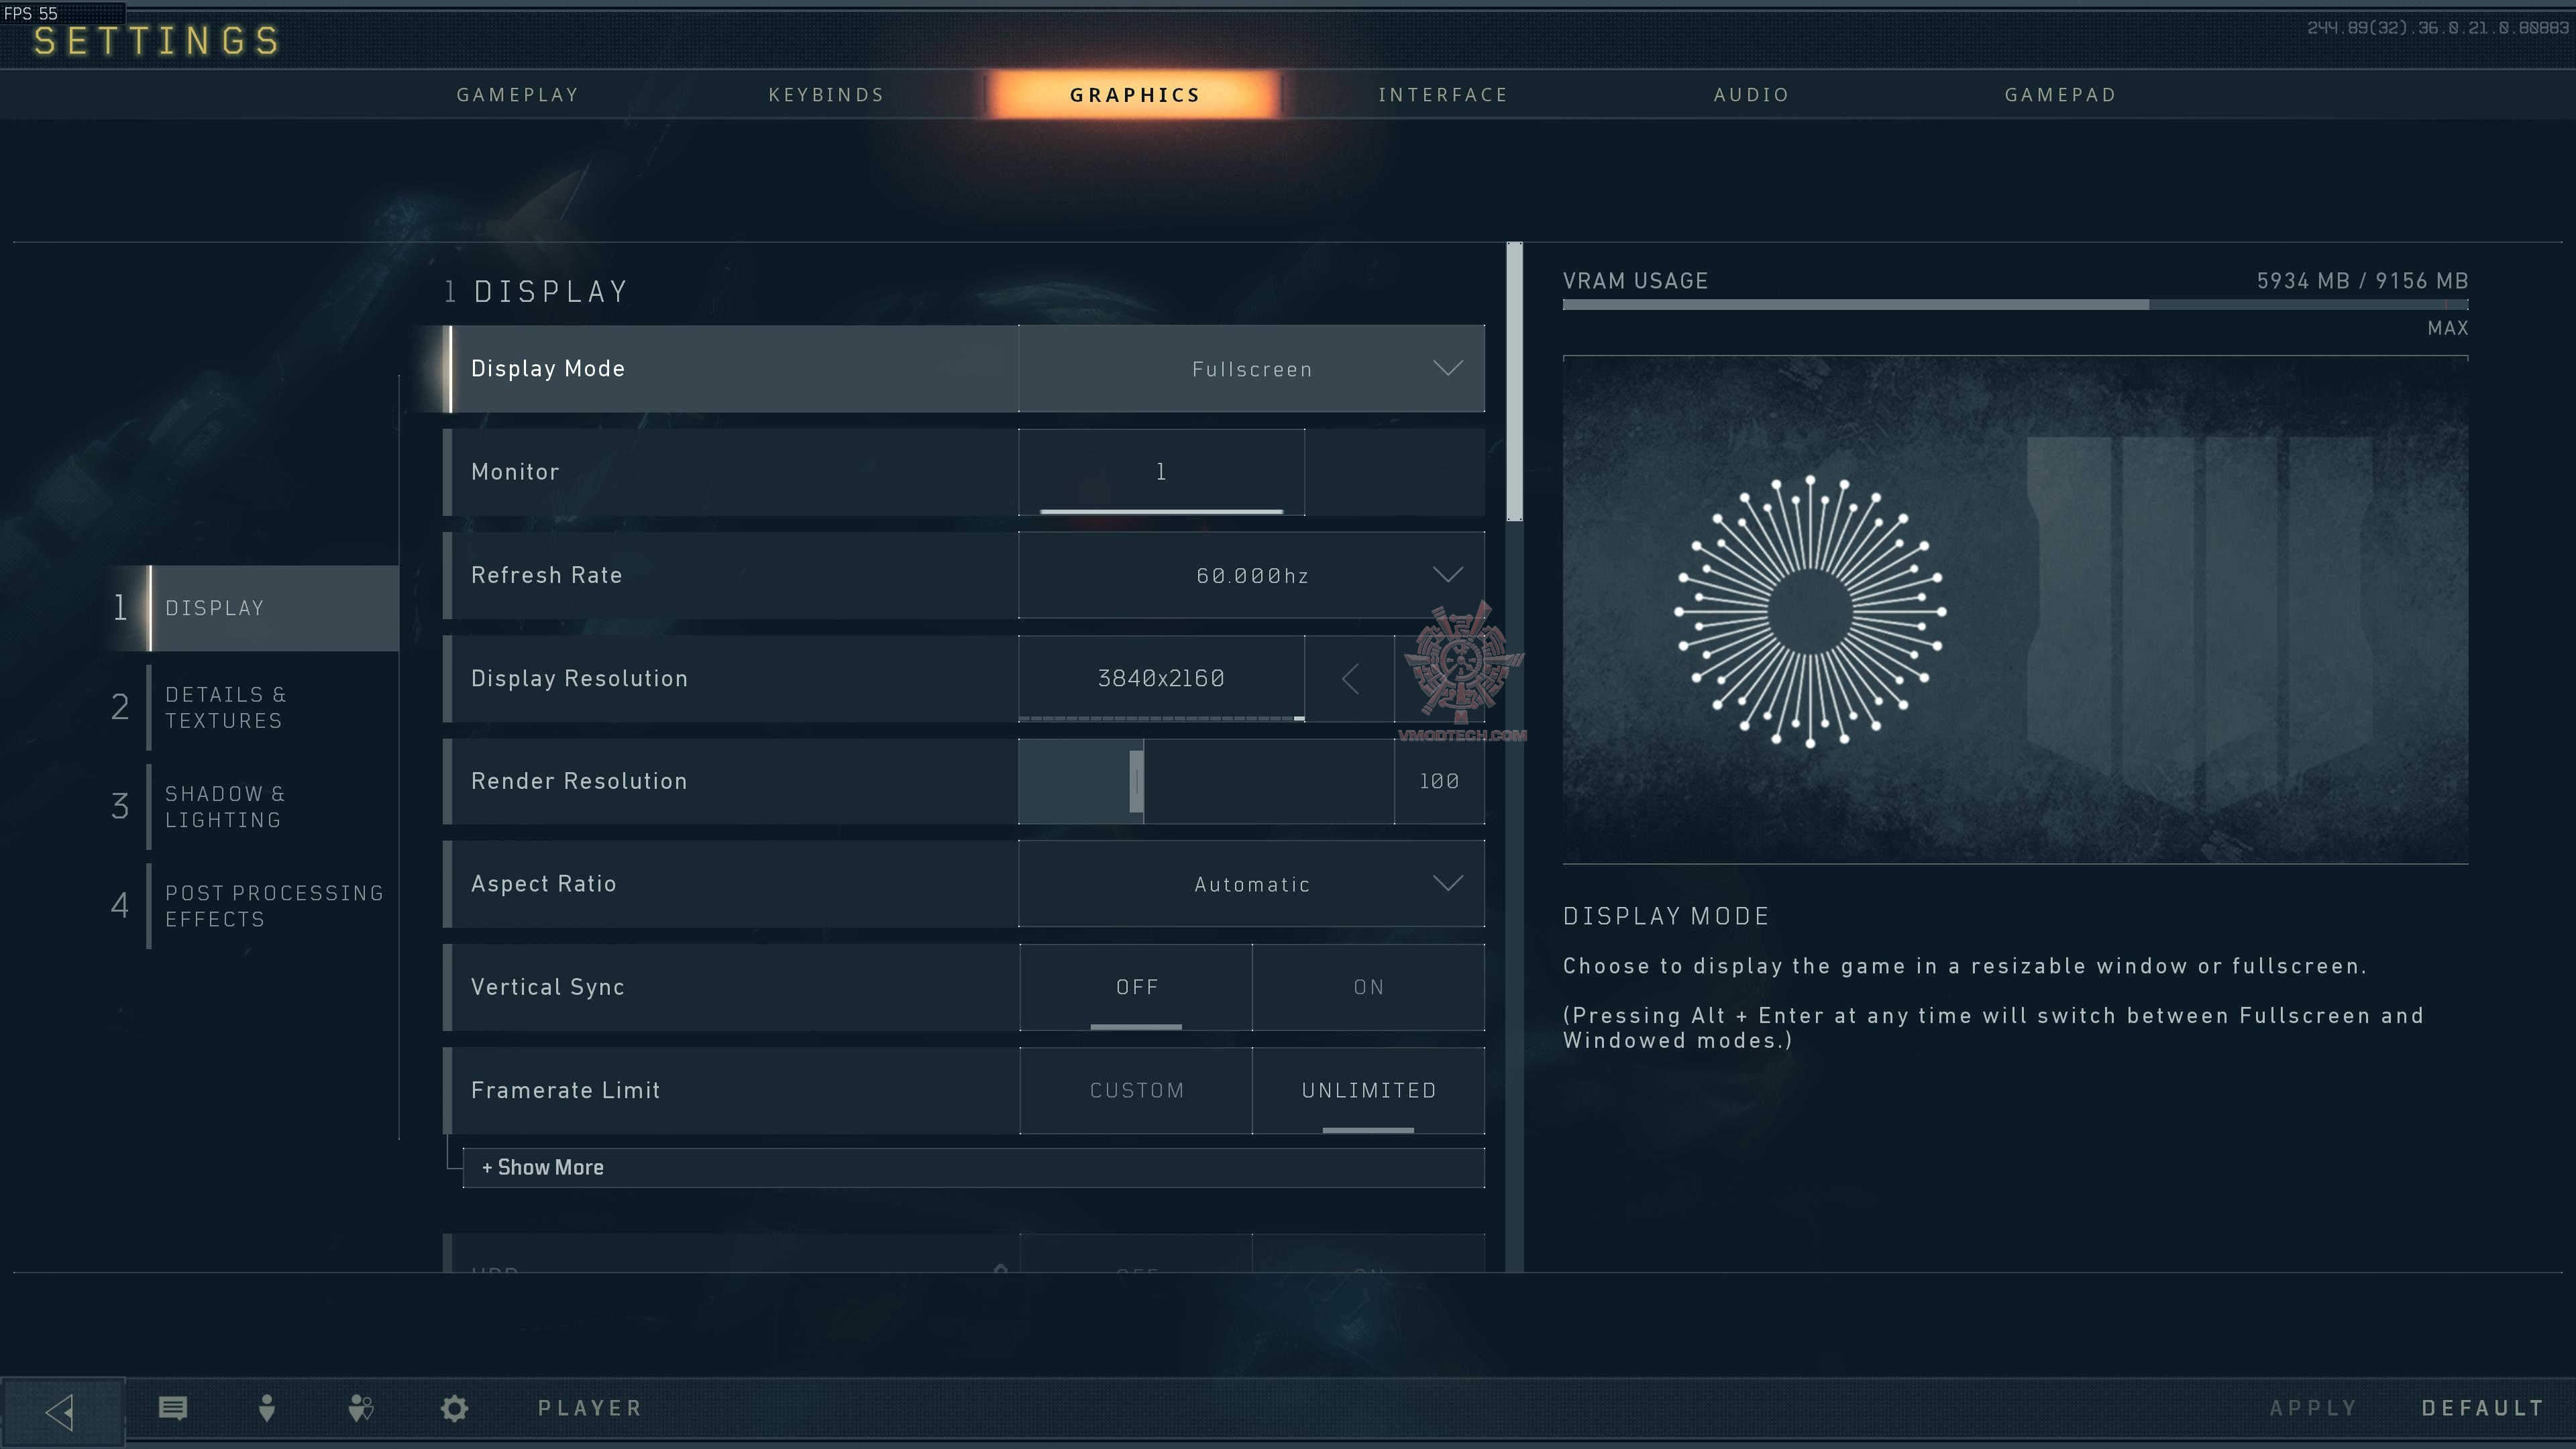The width and height of the screenshot is (2576, 1449).
Task: Turn Vertical Sync on
Action: pos(1368,987)
